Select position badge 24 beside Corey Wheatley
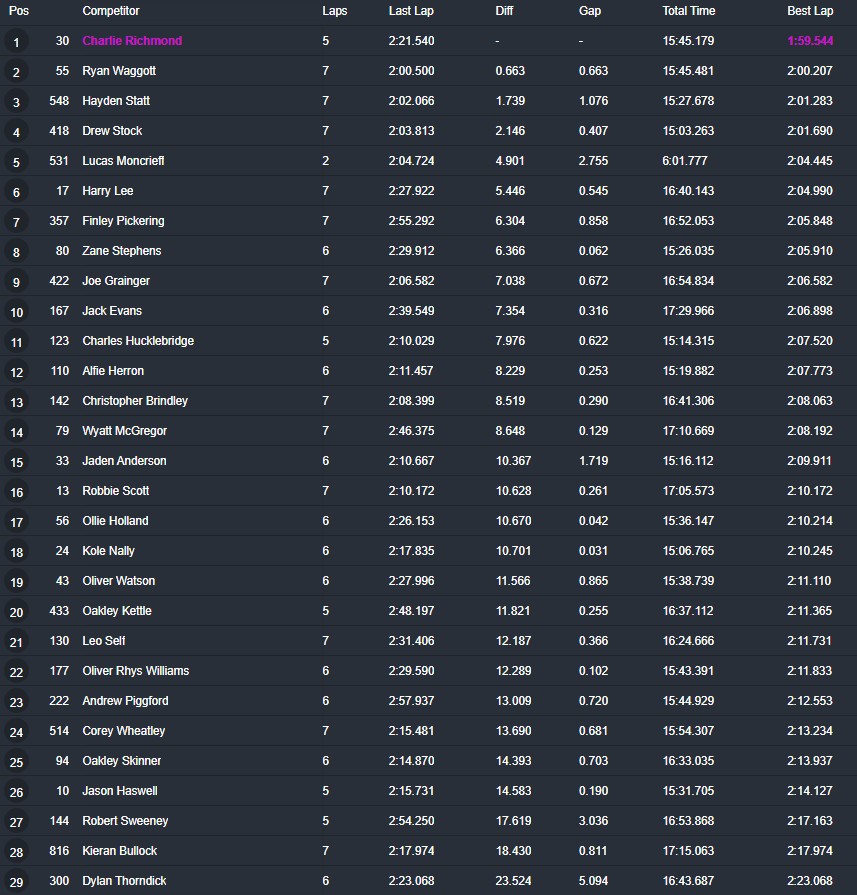This screenshot has width=857, height=895. pos(16,732)
